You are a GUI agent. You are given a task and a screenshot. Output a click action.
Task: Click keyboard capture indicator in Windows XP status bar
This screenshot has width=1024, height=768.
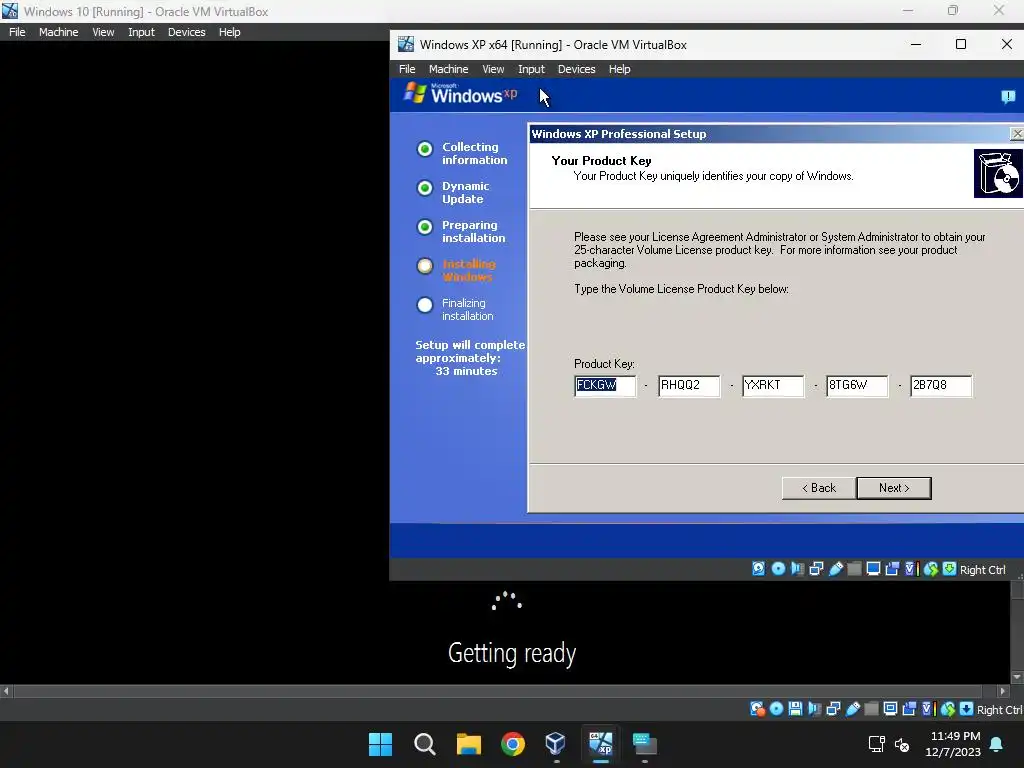coord(950,569)
